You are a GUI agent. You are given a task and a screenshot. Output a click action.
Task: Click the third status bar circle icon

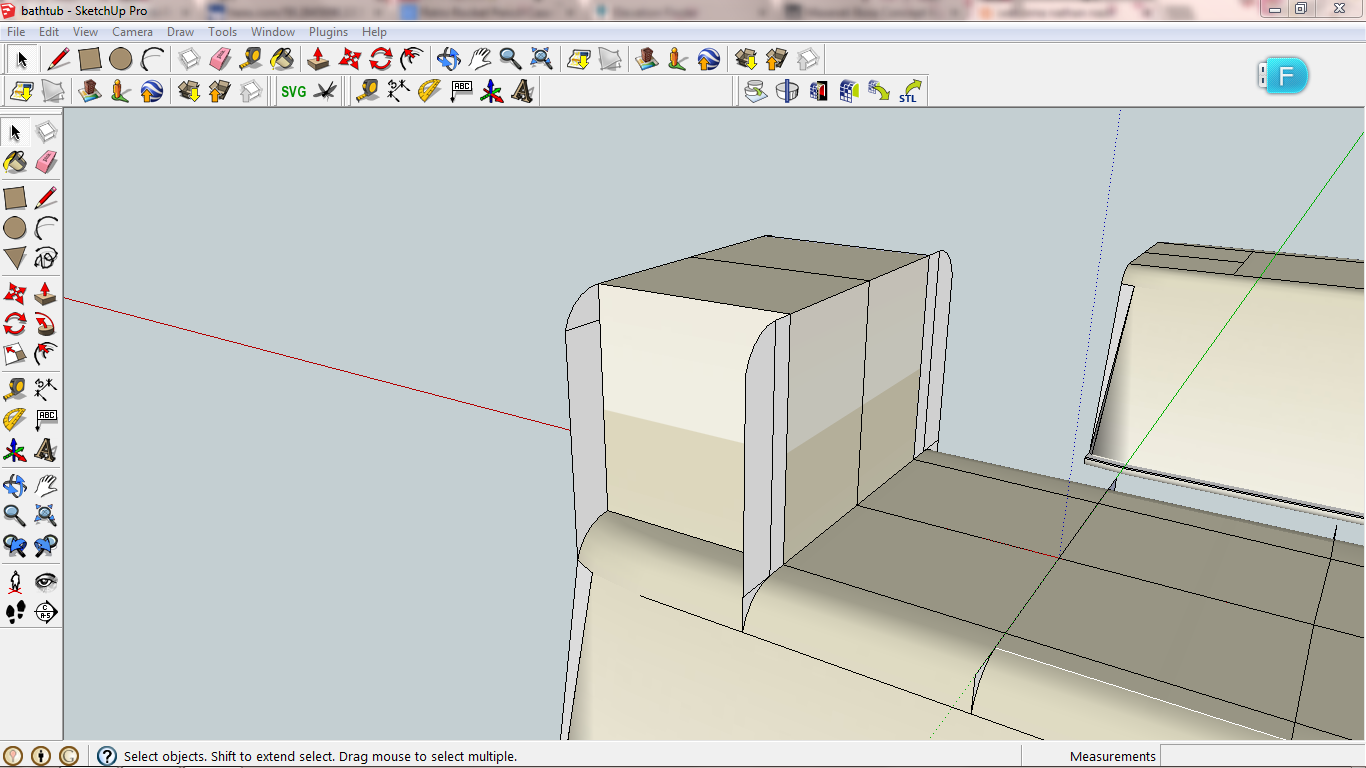click(69, 756)
